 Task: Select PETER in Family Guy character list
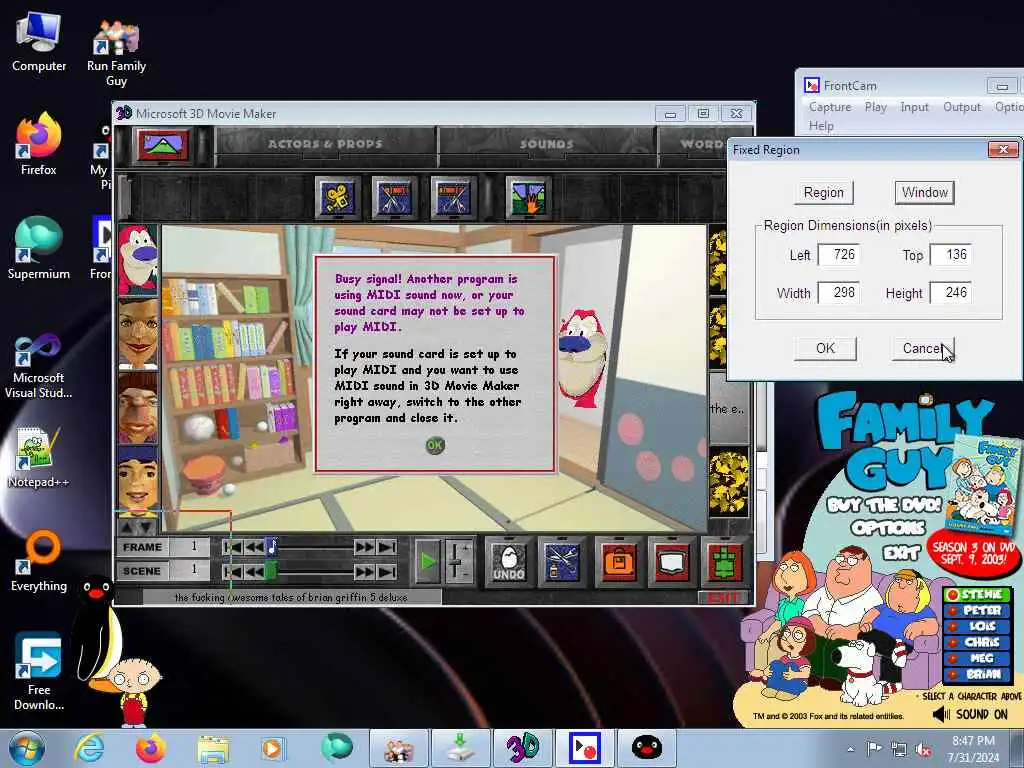[977, 610]
